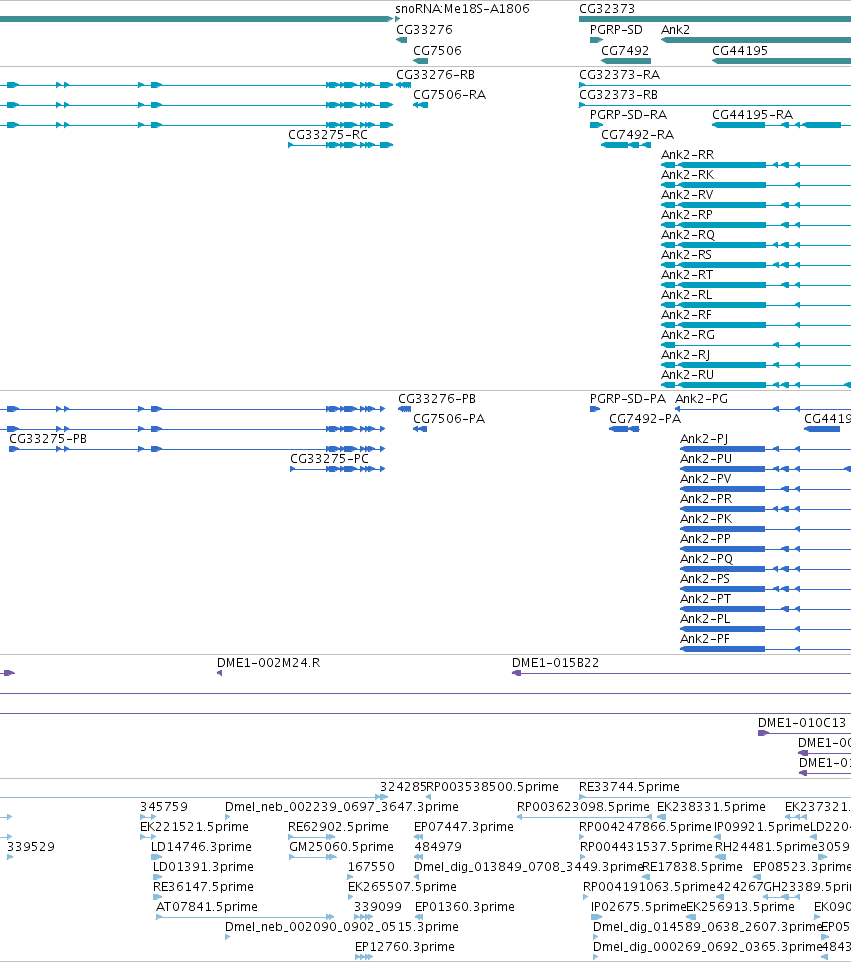
Task: Click the Ank2-RT transcript label
Action: pos(687,275)
